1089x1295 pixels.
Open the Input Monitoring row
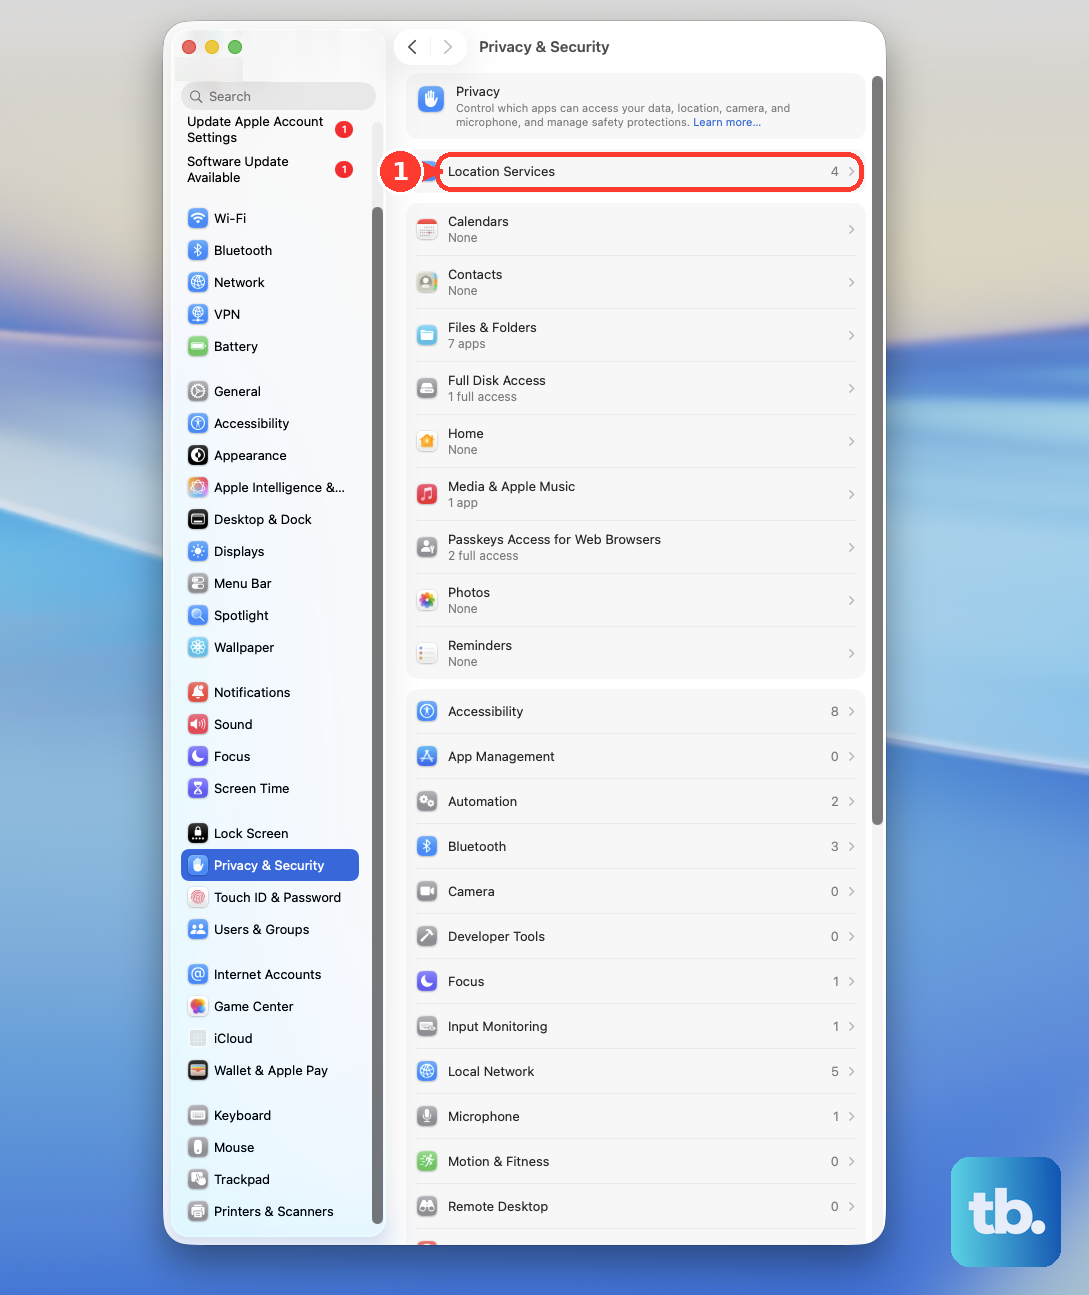click(636, 1026)
